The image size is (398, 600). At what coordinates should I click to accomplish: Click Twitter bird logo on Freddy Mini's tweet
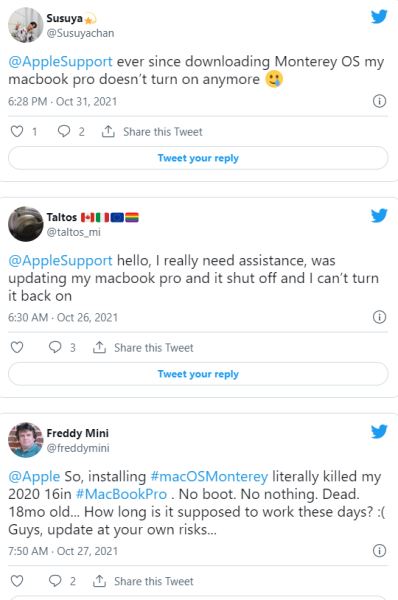pyautogui.click(x=379, y=431)
